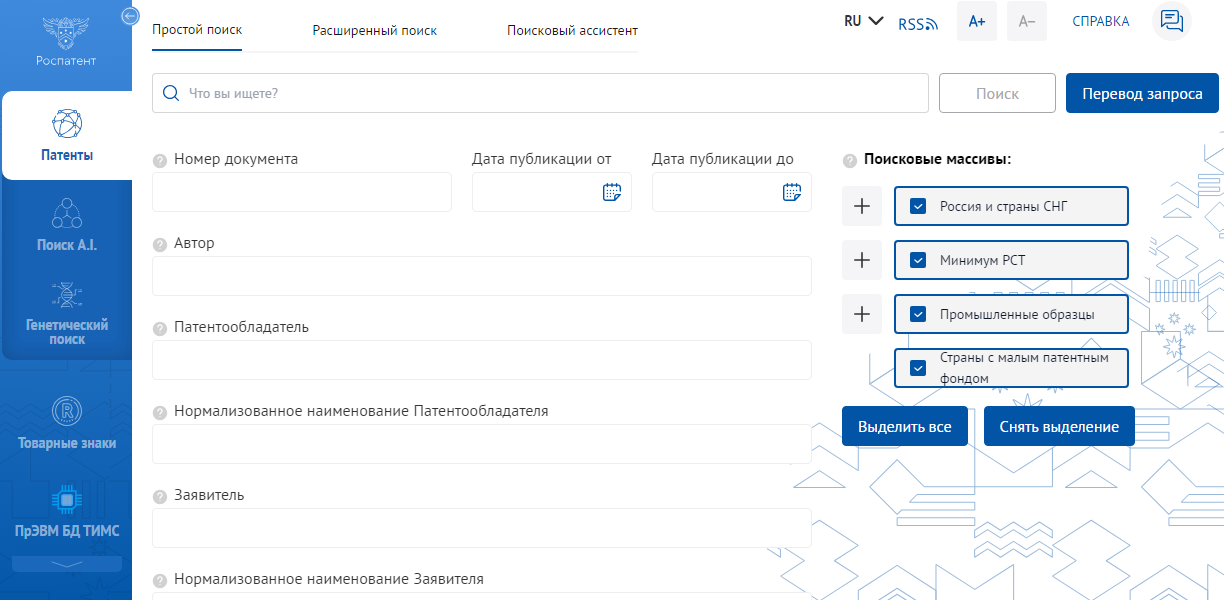Show help for the Автор field
The height and width of the screenshot is (600, 1224).
160,244
